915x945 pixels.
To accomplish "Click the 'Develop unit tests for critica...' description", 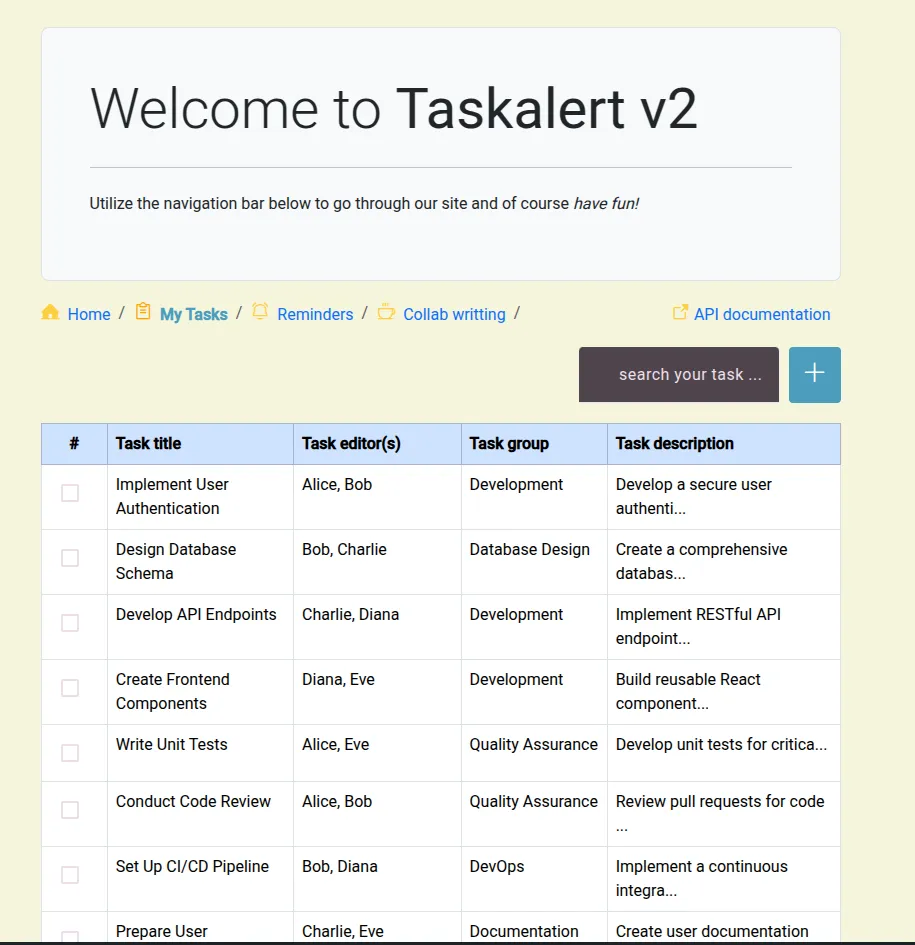I will (x=723, y=753).
